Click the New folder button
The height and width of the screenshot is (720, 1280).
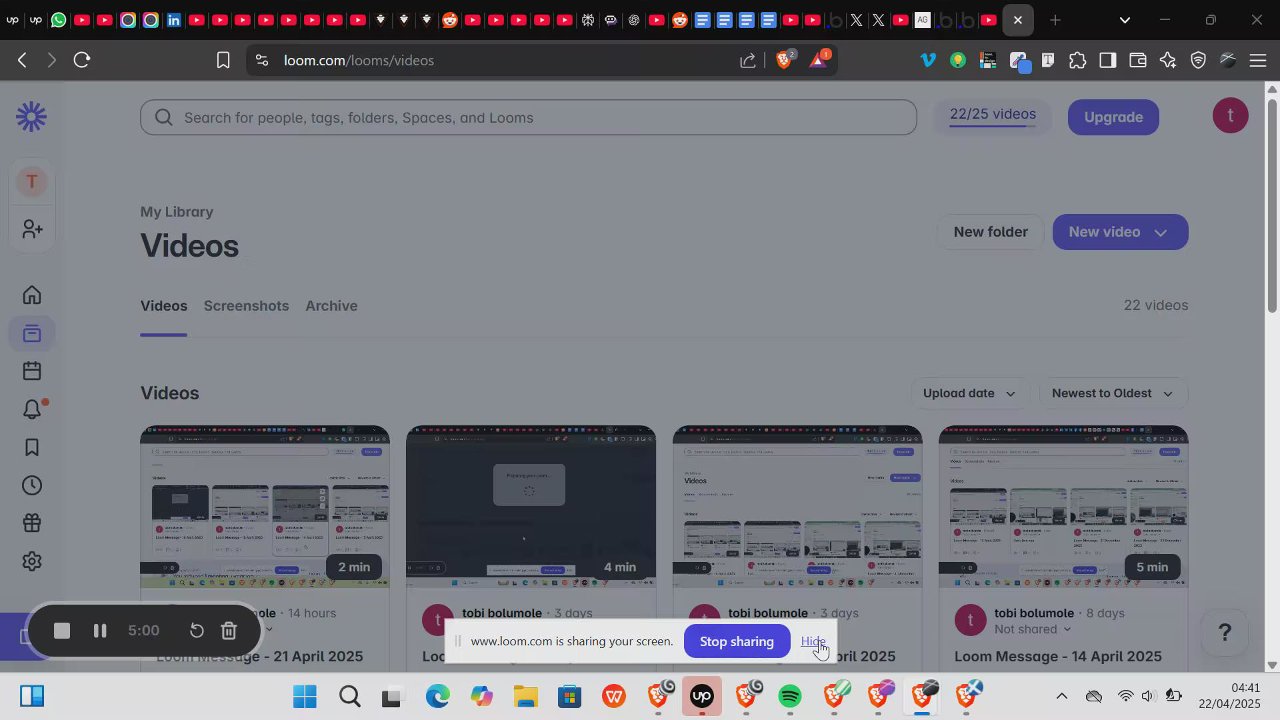coord(990,232)
